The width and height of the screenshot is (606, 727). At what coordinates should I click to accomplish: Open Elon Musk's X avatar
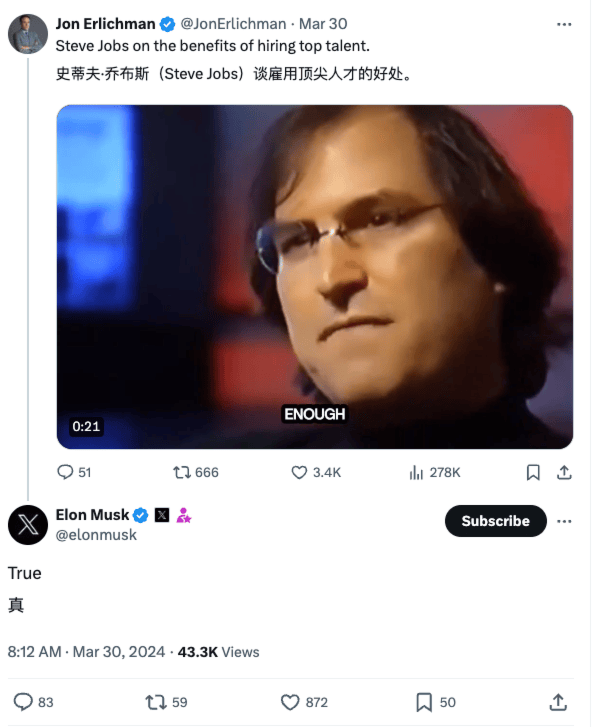pyautogui.click(x=27, y=524)
